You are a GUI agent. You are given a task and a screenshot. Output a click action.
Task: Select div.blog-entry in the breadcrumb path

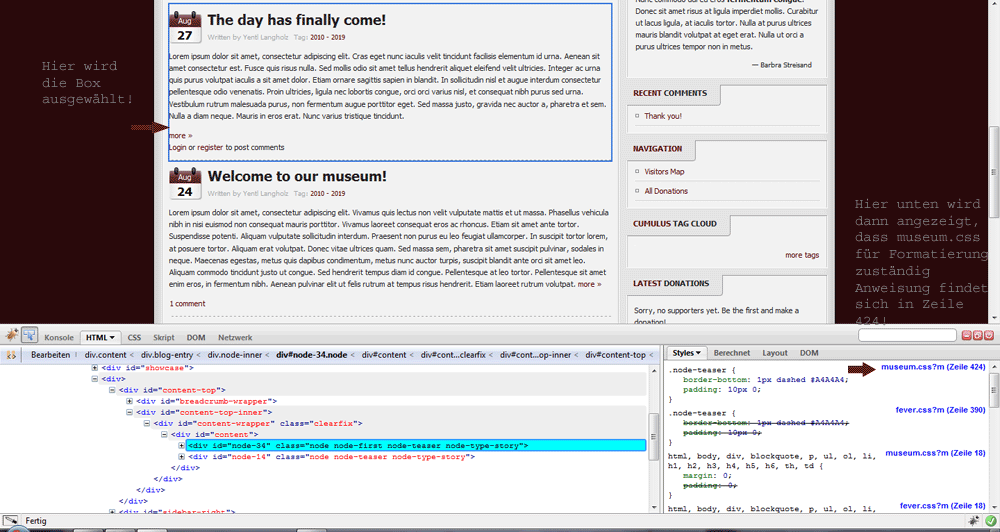pos(168,354)
